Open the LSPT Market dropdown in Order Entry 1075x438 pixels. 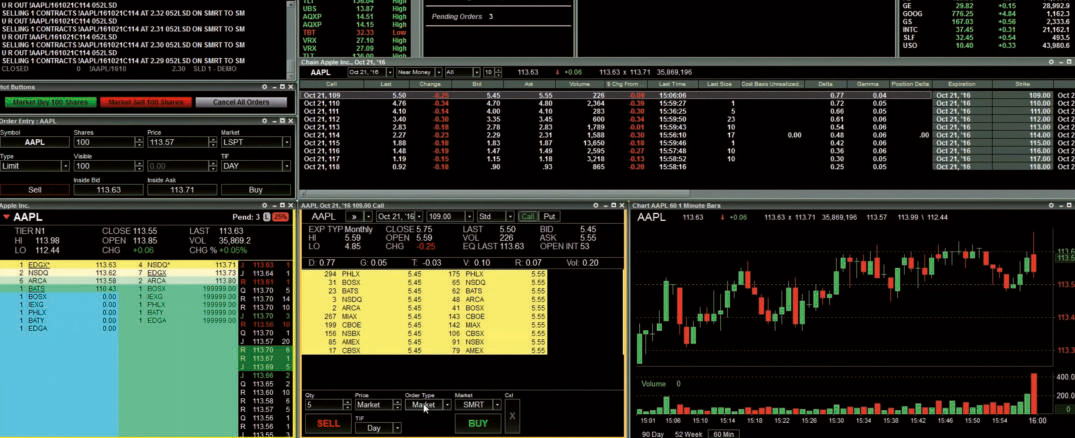click(x=256, y=143)
